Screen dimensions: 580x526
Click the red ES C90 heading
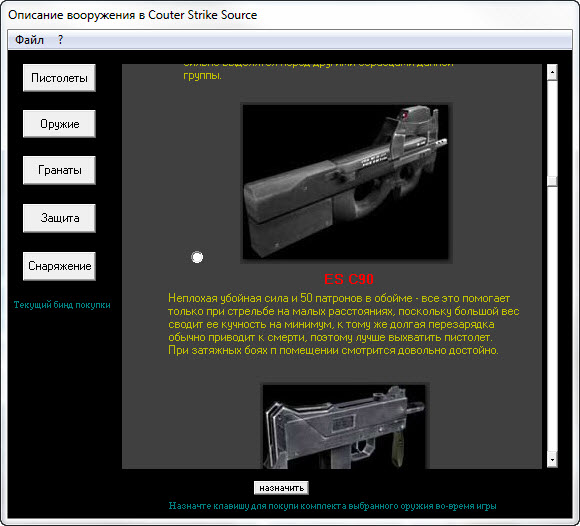click(349, 279)
